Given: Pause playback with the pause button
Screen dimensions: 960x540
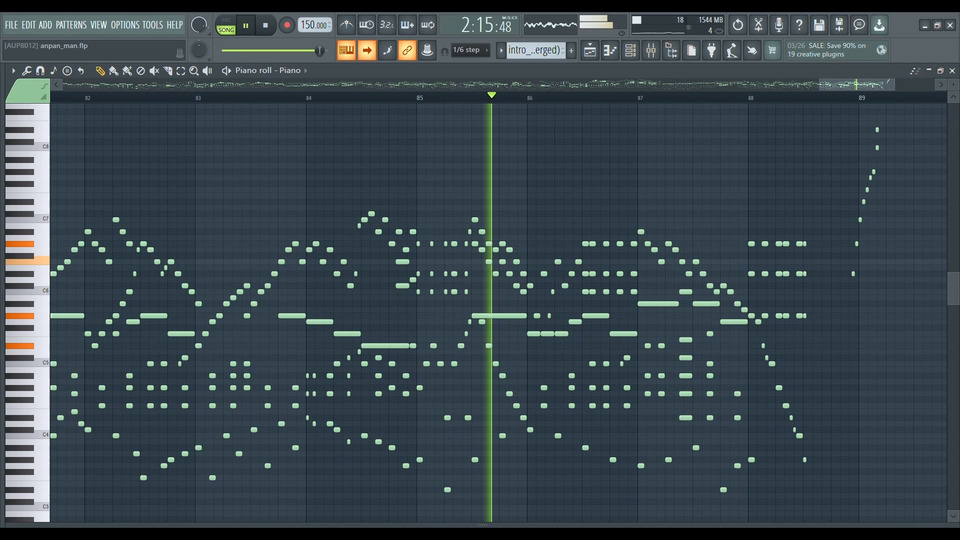Looking at the screenshot, I should [246, 26].
